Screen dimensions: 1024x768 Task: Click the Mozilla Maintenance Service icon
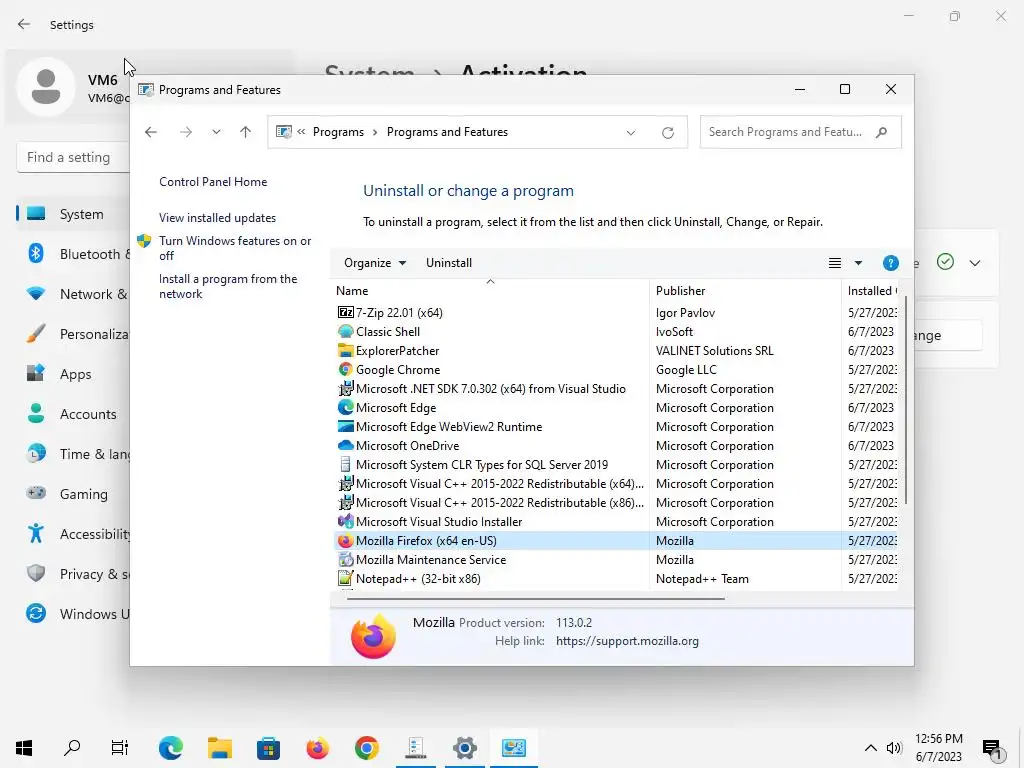pyautogui.click(x=345, y=560)
